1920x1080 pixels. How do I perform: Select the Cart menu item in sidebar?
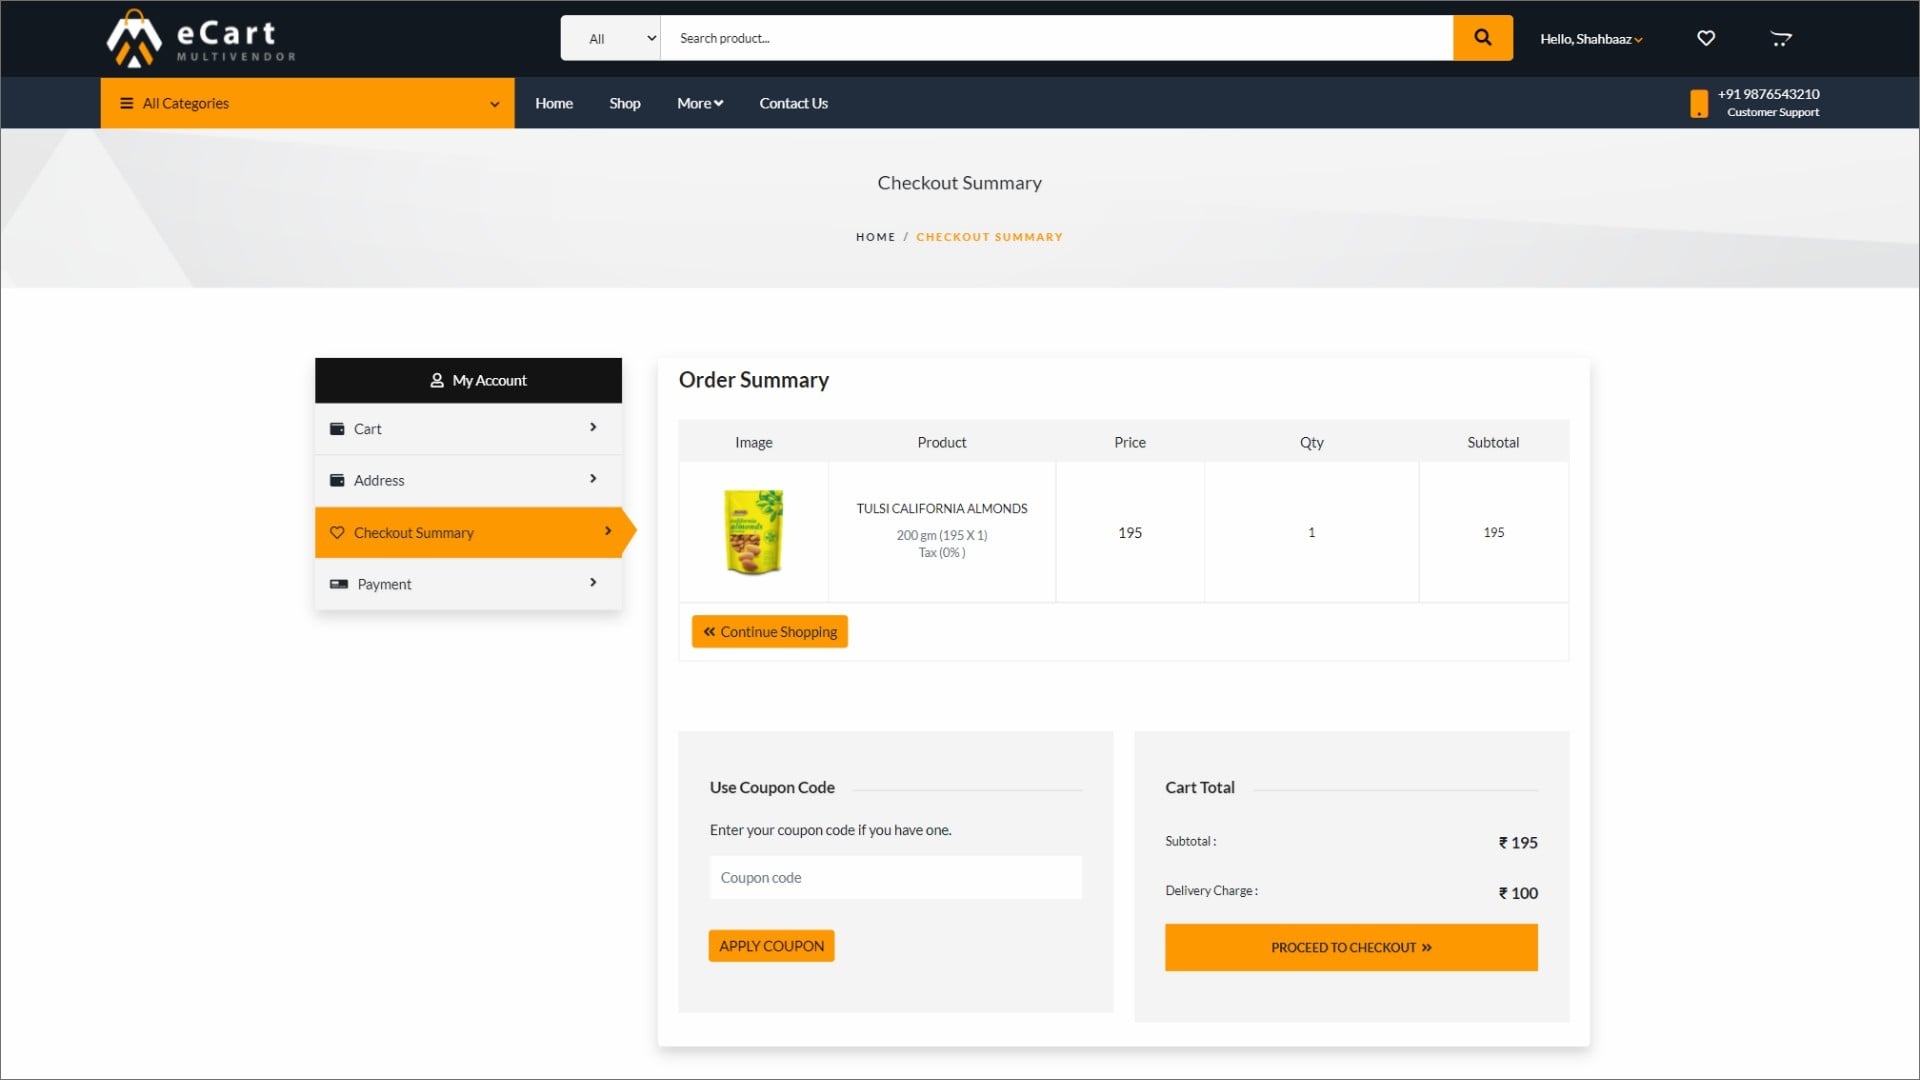point(468,427)
